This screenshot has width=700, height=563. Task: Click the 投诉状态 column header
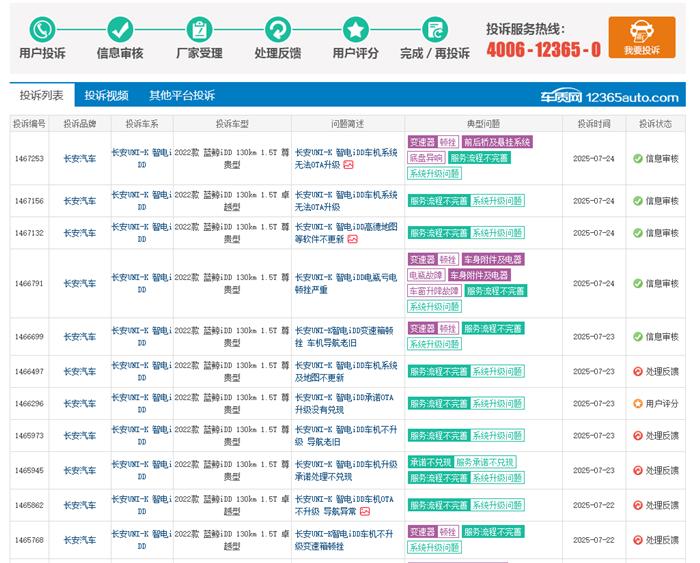pos(655,124)
